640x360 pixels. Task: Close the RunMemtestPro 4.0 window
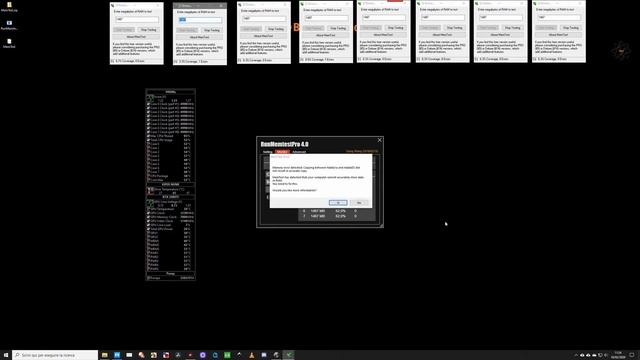(380, 140)
